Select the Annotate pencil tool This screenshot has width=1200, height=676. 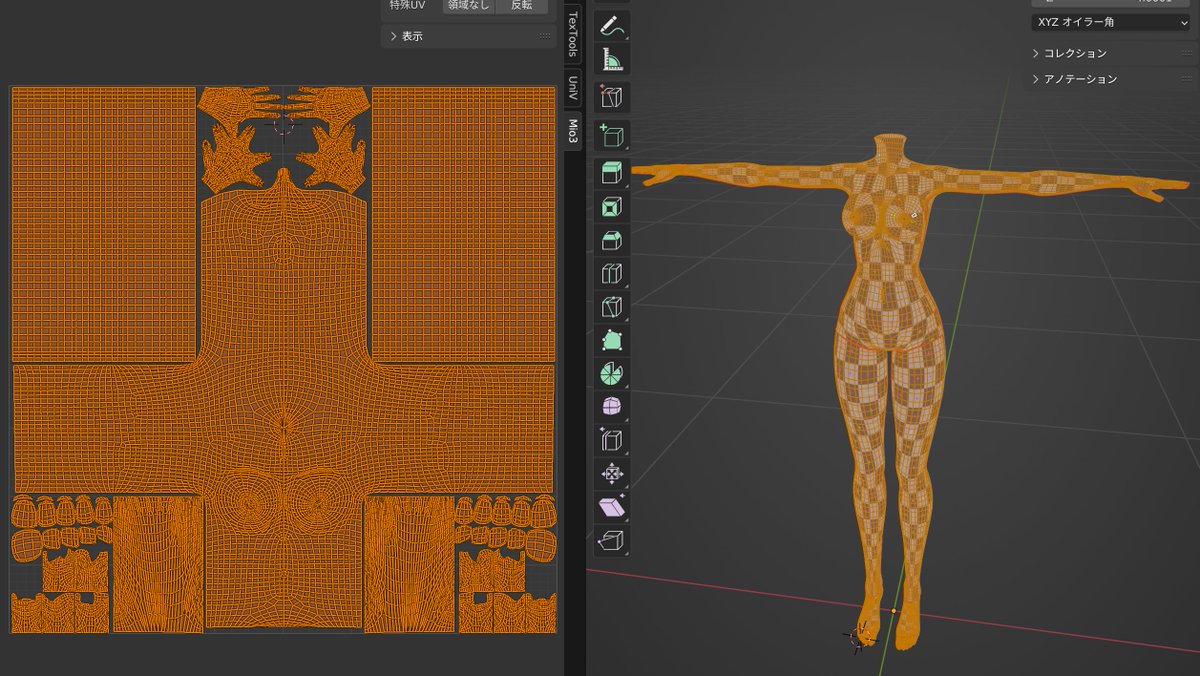(612, 26)
